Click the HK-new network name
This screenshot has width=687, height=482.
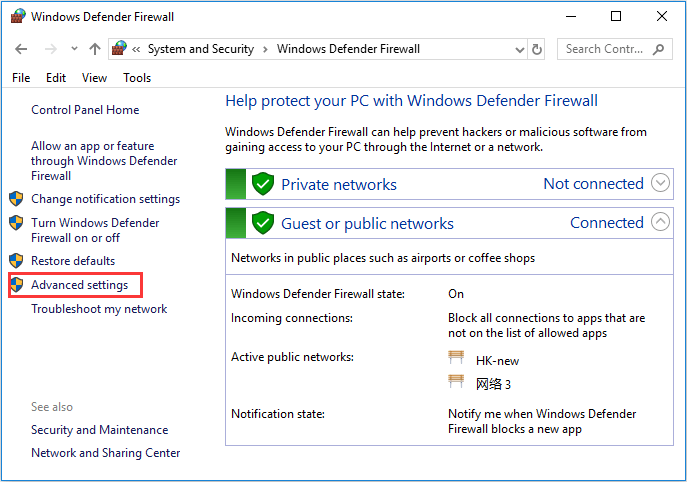coord(497,361)
